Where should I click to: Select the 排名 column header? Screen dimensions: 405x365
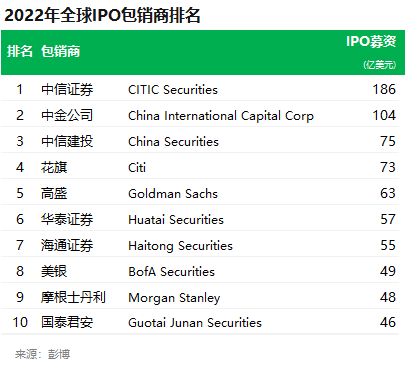(x=20, y=51)
